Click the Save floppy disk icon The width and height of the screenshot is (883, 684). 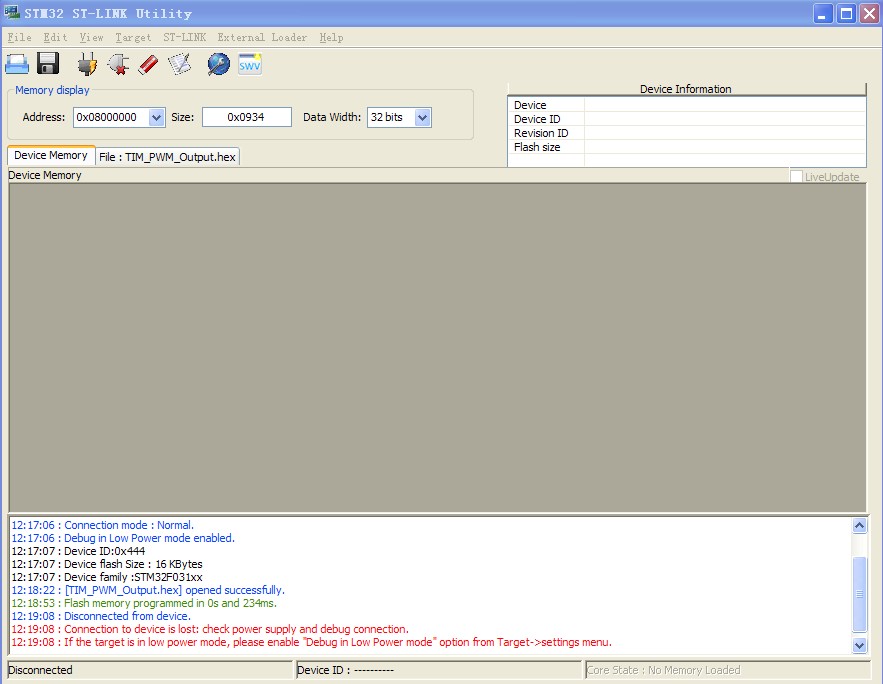point(48,64)
